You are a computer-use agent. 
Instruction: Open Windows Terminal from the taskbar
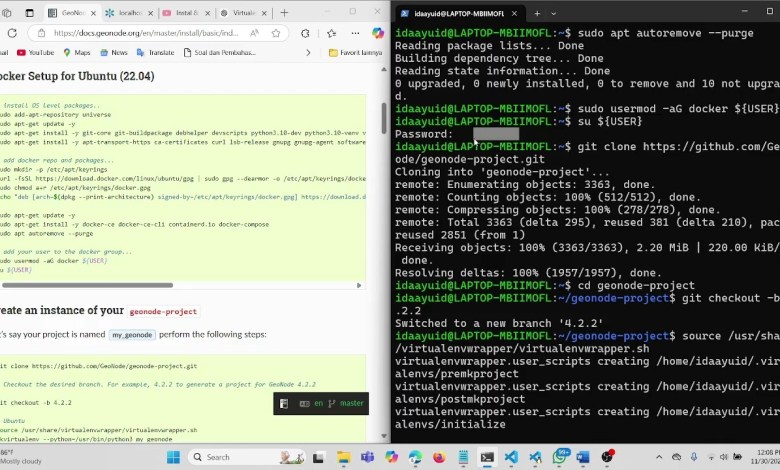click(487, 457)
